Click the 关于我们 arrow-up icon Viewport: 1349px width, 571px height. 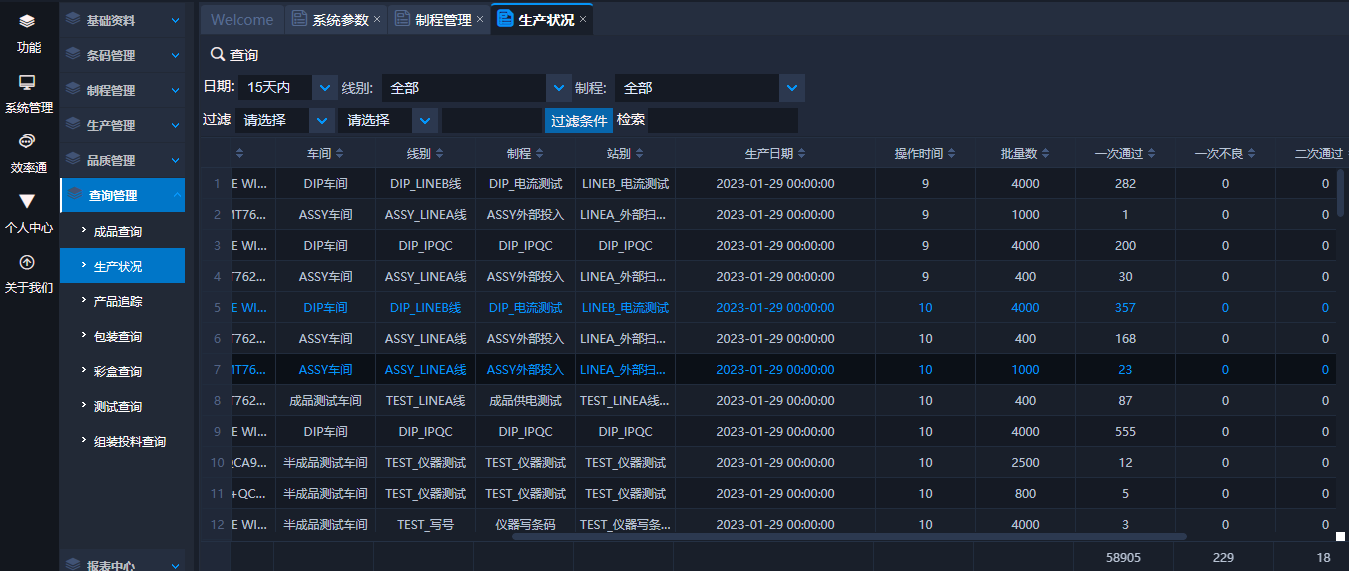(27, 262)
